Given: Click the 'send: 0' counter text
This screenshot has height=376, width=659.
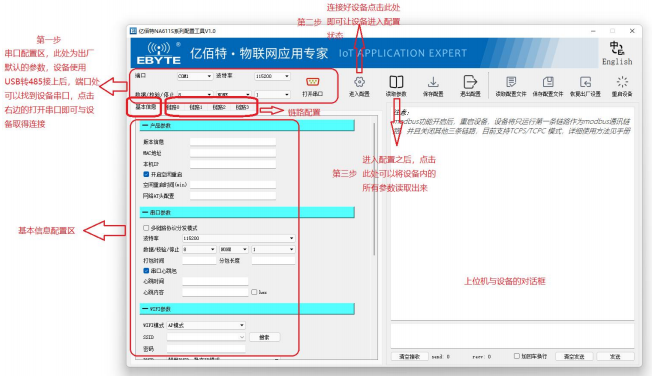Looking at the screenshot, I should coord(440,357).
